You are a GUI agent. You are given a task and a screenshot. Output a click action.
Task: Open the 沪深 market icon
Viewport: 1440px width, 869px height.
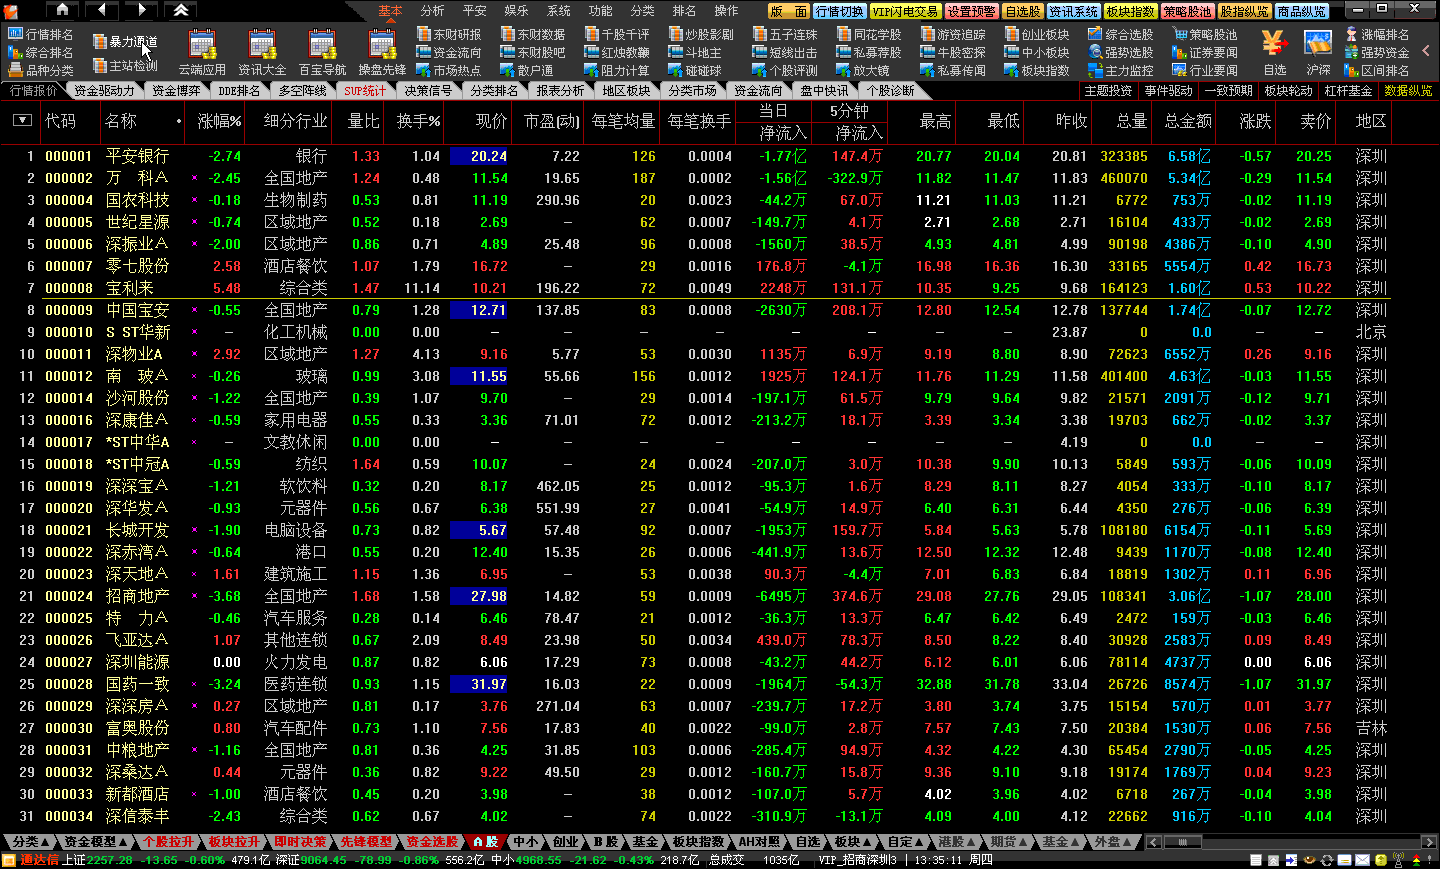click(x=1318, y=53)
